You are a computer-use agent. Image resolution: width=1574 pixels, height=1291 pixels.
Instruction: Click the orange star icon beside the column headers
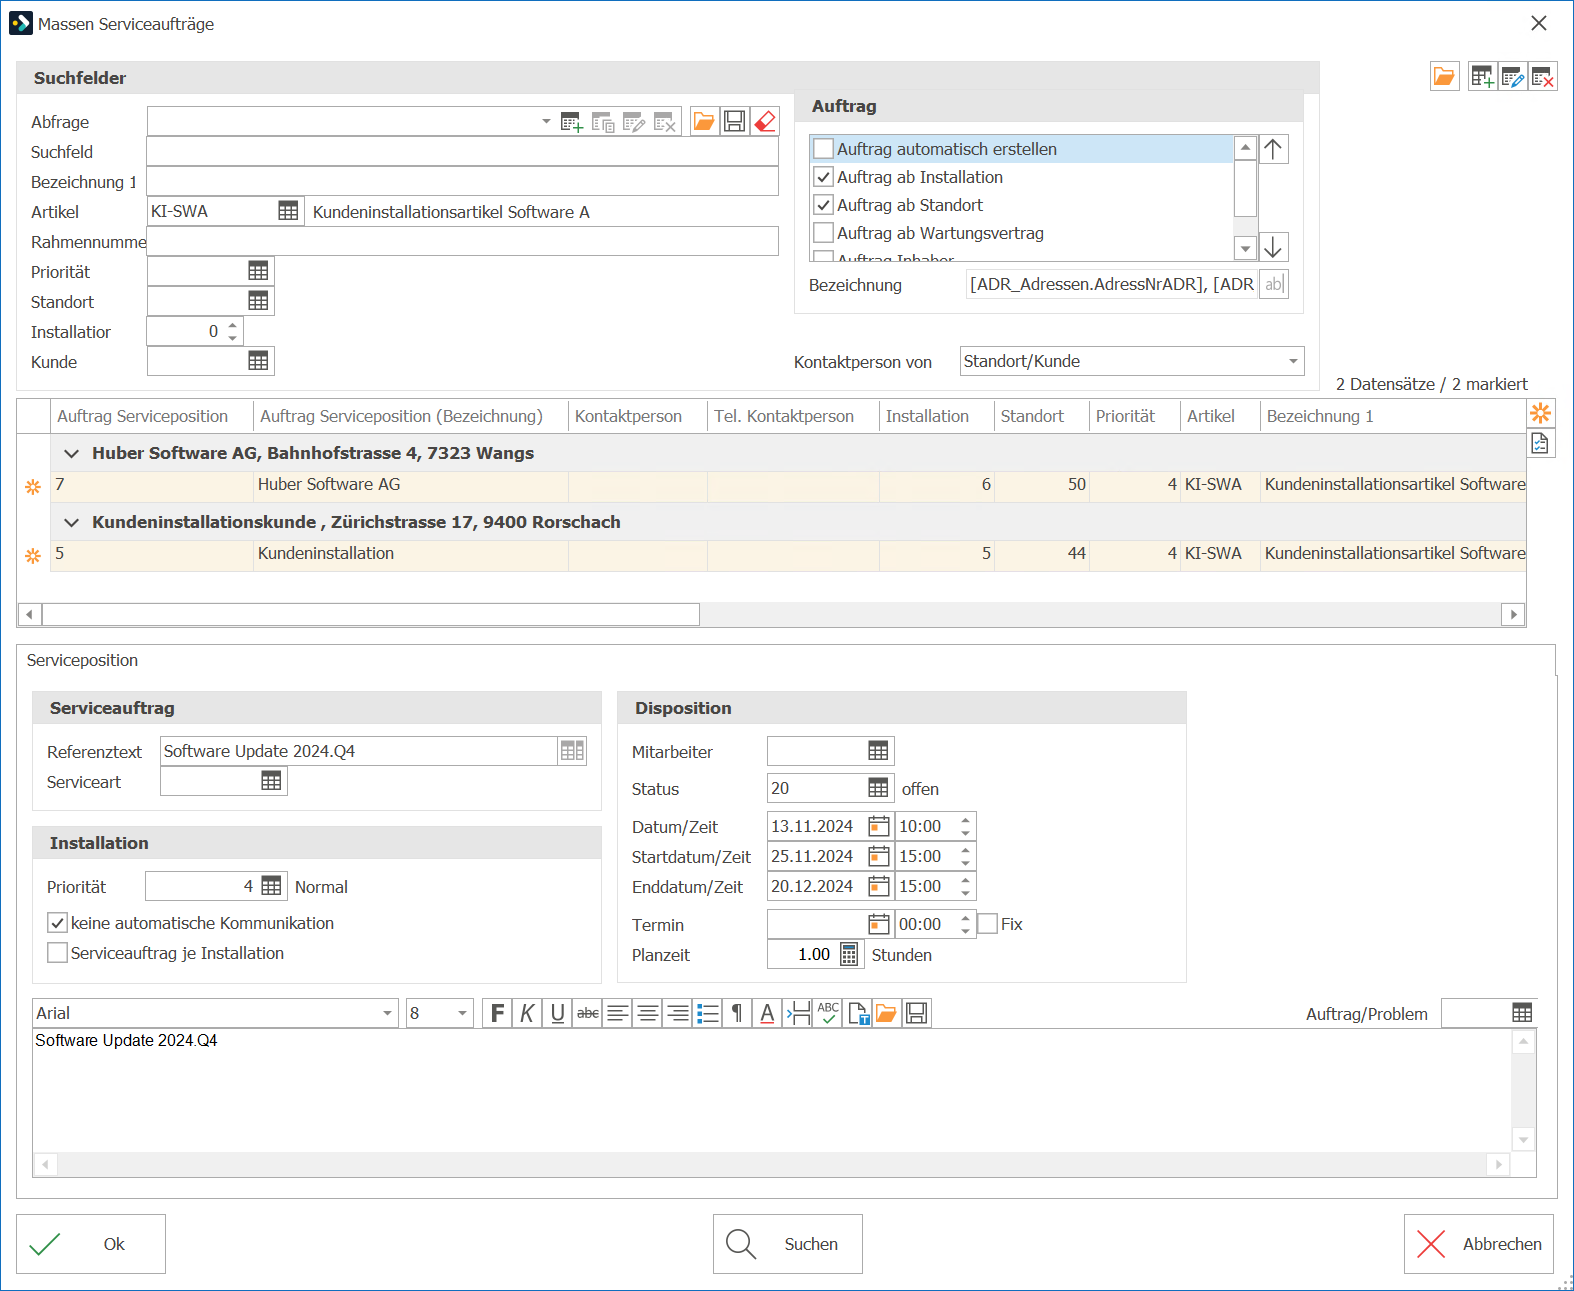point(1541,412)
